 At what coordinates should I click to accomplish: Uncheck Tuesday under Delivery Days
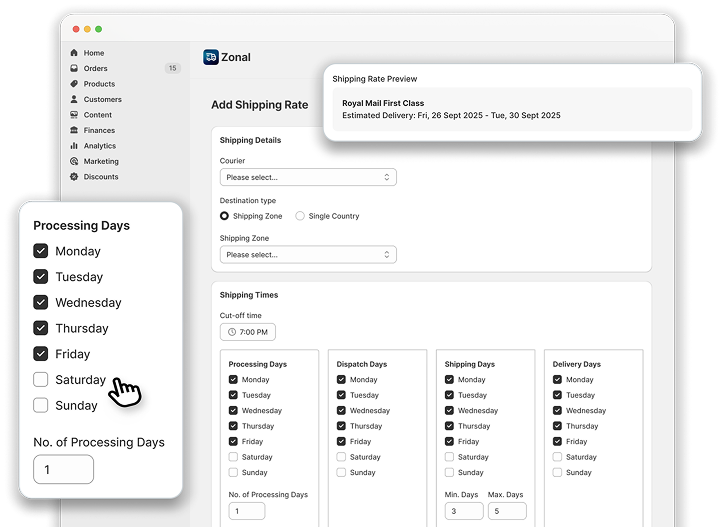(x=557, y=395)
